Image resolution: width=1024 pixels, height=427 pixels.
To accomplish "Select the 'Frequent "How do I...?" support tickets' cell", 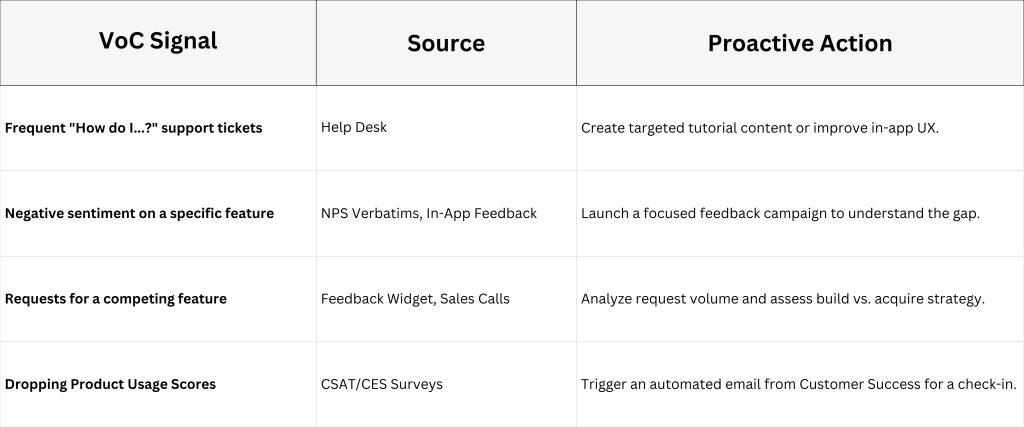I will (x=134, y=128).
